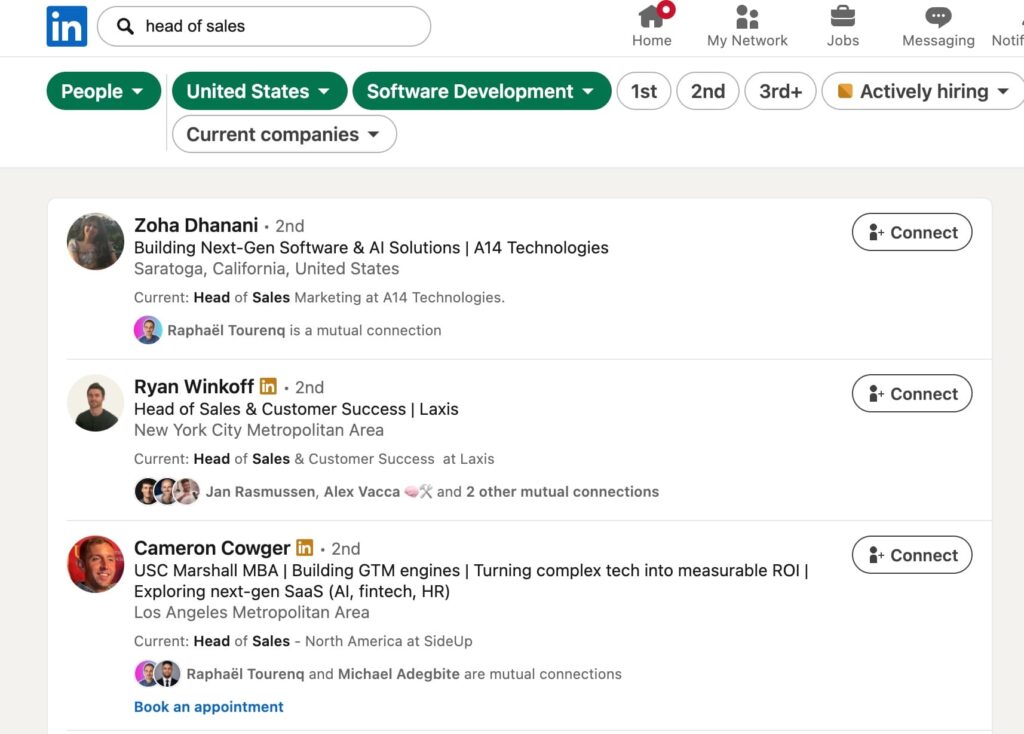Image resolution: width=1024 pixels, height=734 pixels.
Task: Enable the 1st connections filter
Action: pos(643,91)
